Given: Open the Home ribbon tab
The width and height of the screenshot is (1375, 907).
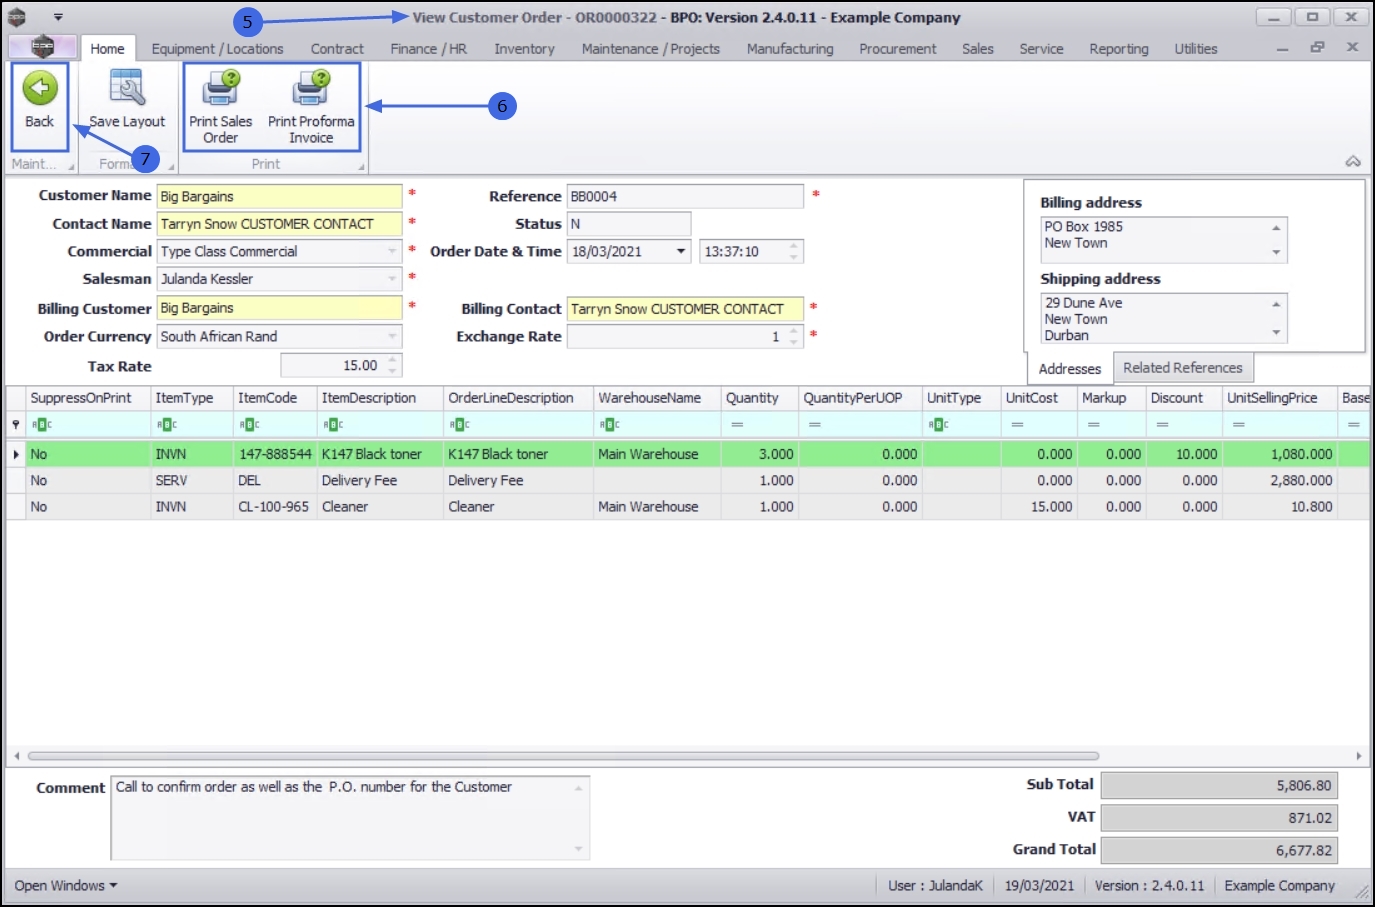Looking at the screenshot, I should point(107,49).
